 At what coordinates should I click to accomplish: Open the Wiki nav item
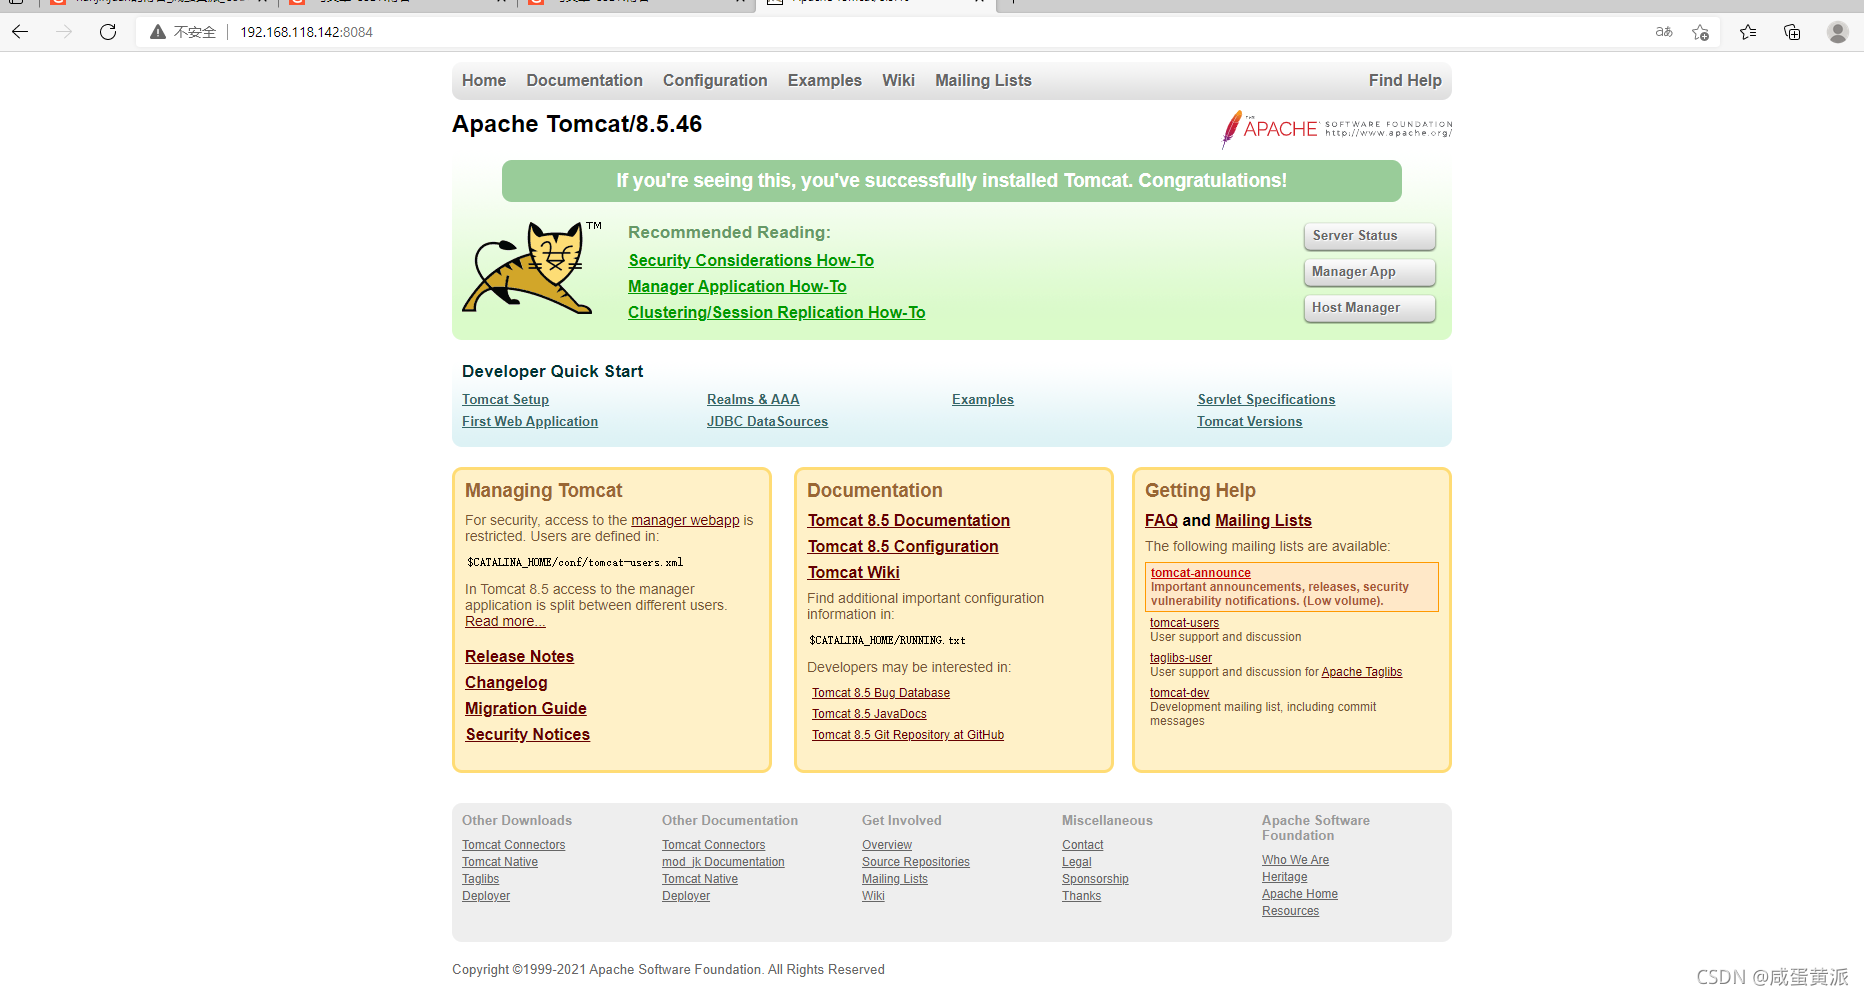898,80
